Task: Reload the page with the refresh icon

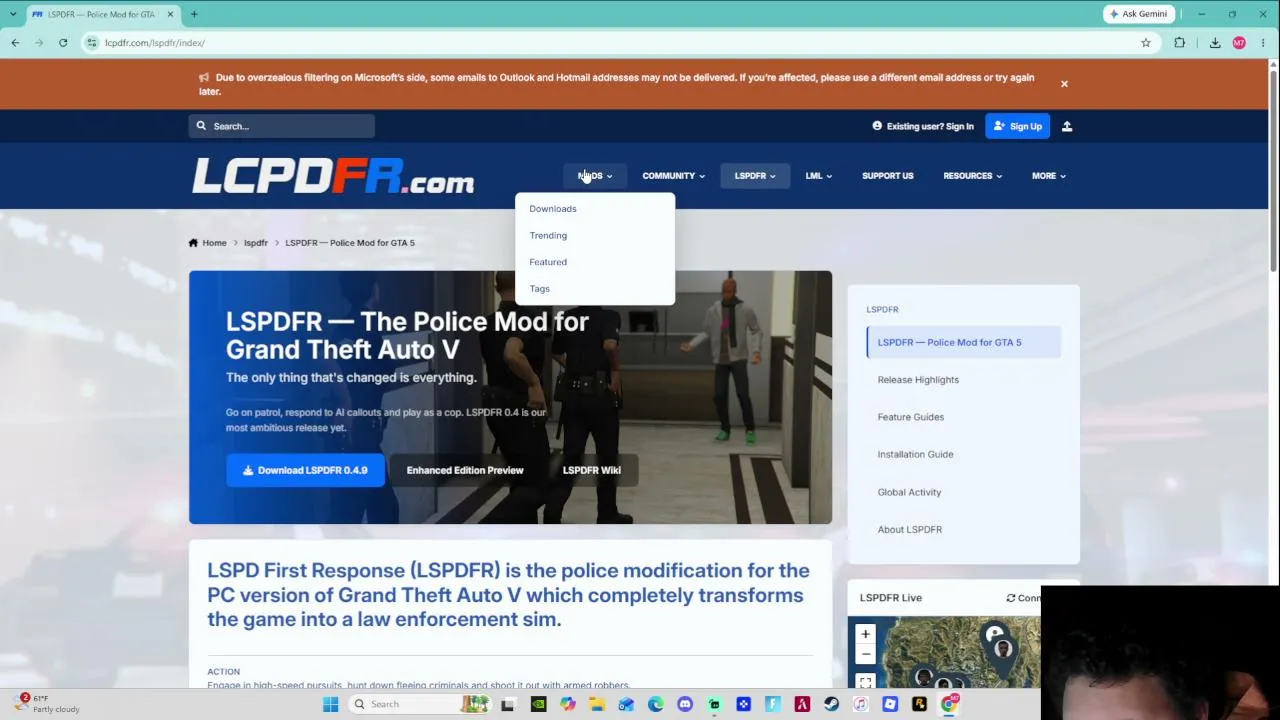Action: [x=63, y=43]
